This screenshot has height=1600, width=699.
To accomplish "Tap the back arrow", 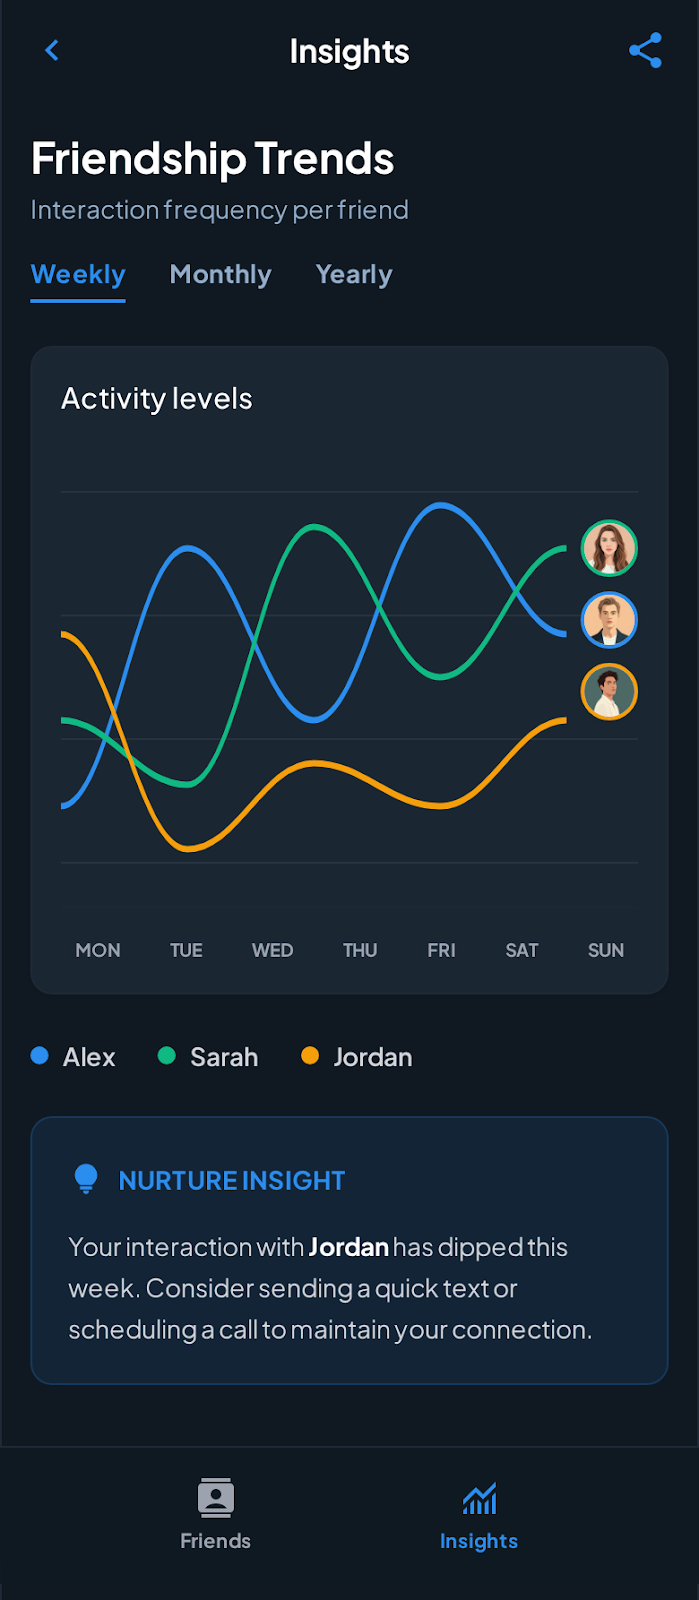I will point(52,50).
